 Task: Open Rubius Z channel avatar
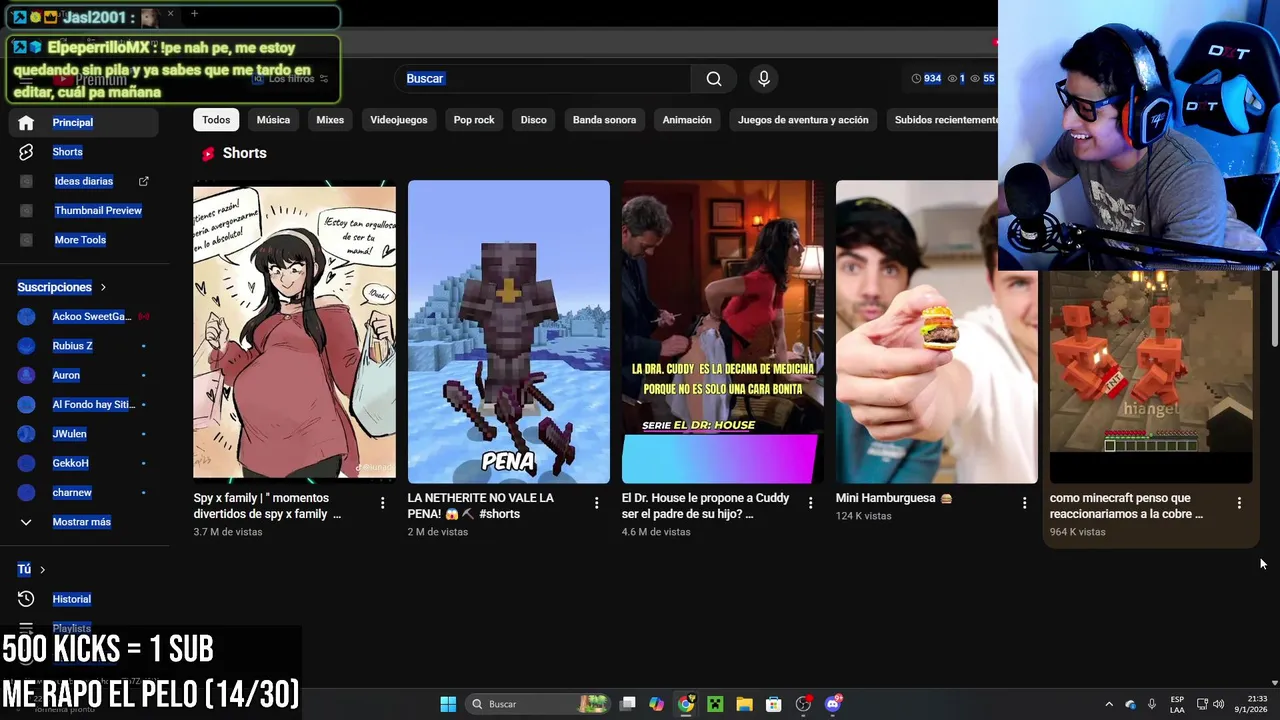(27, 346)
